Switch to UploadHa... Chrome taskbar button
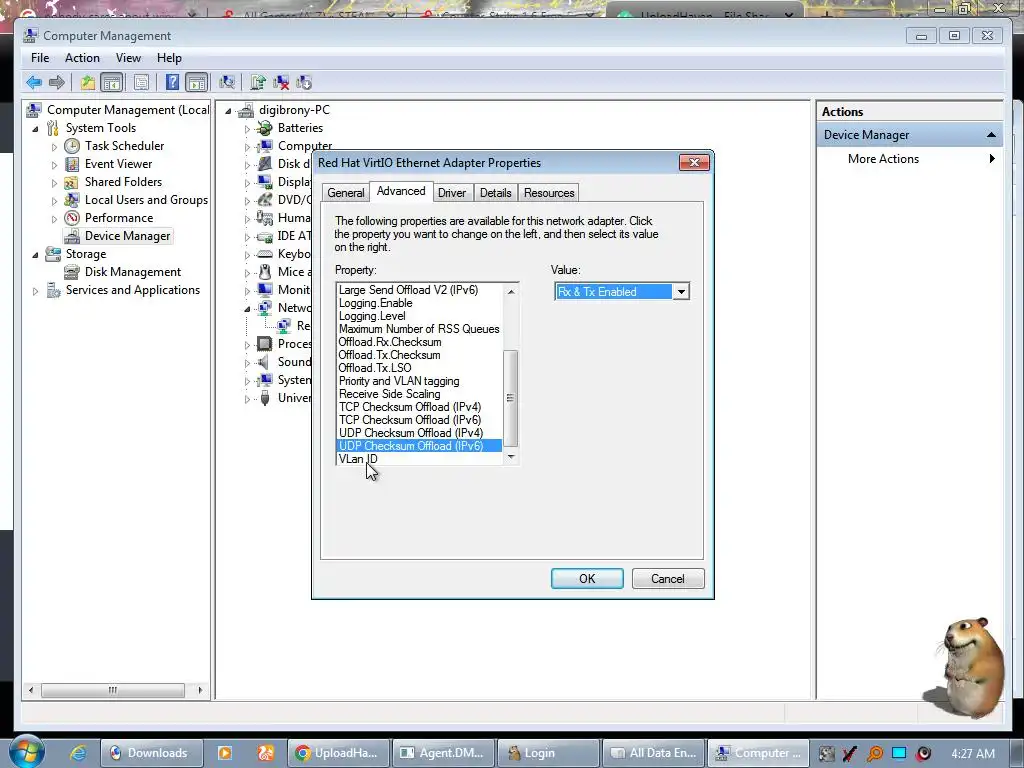This screenshot has height=768, width=1024. click(339, 753)
